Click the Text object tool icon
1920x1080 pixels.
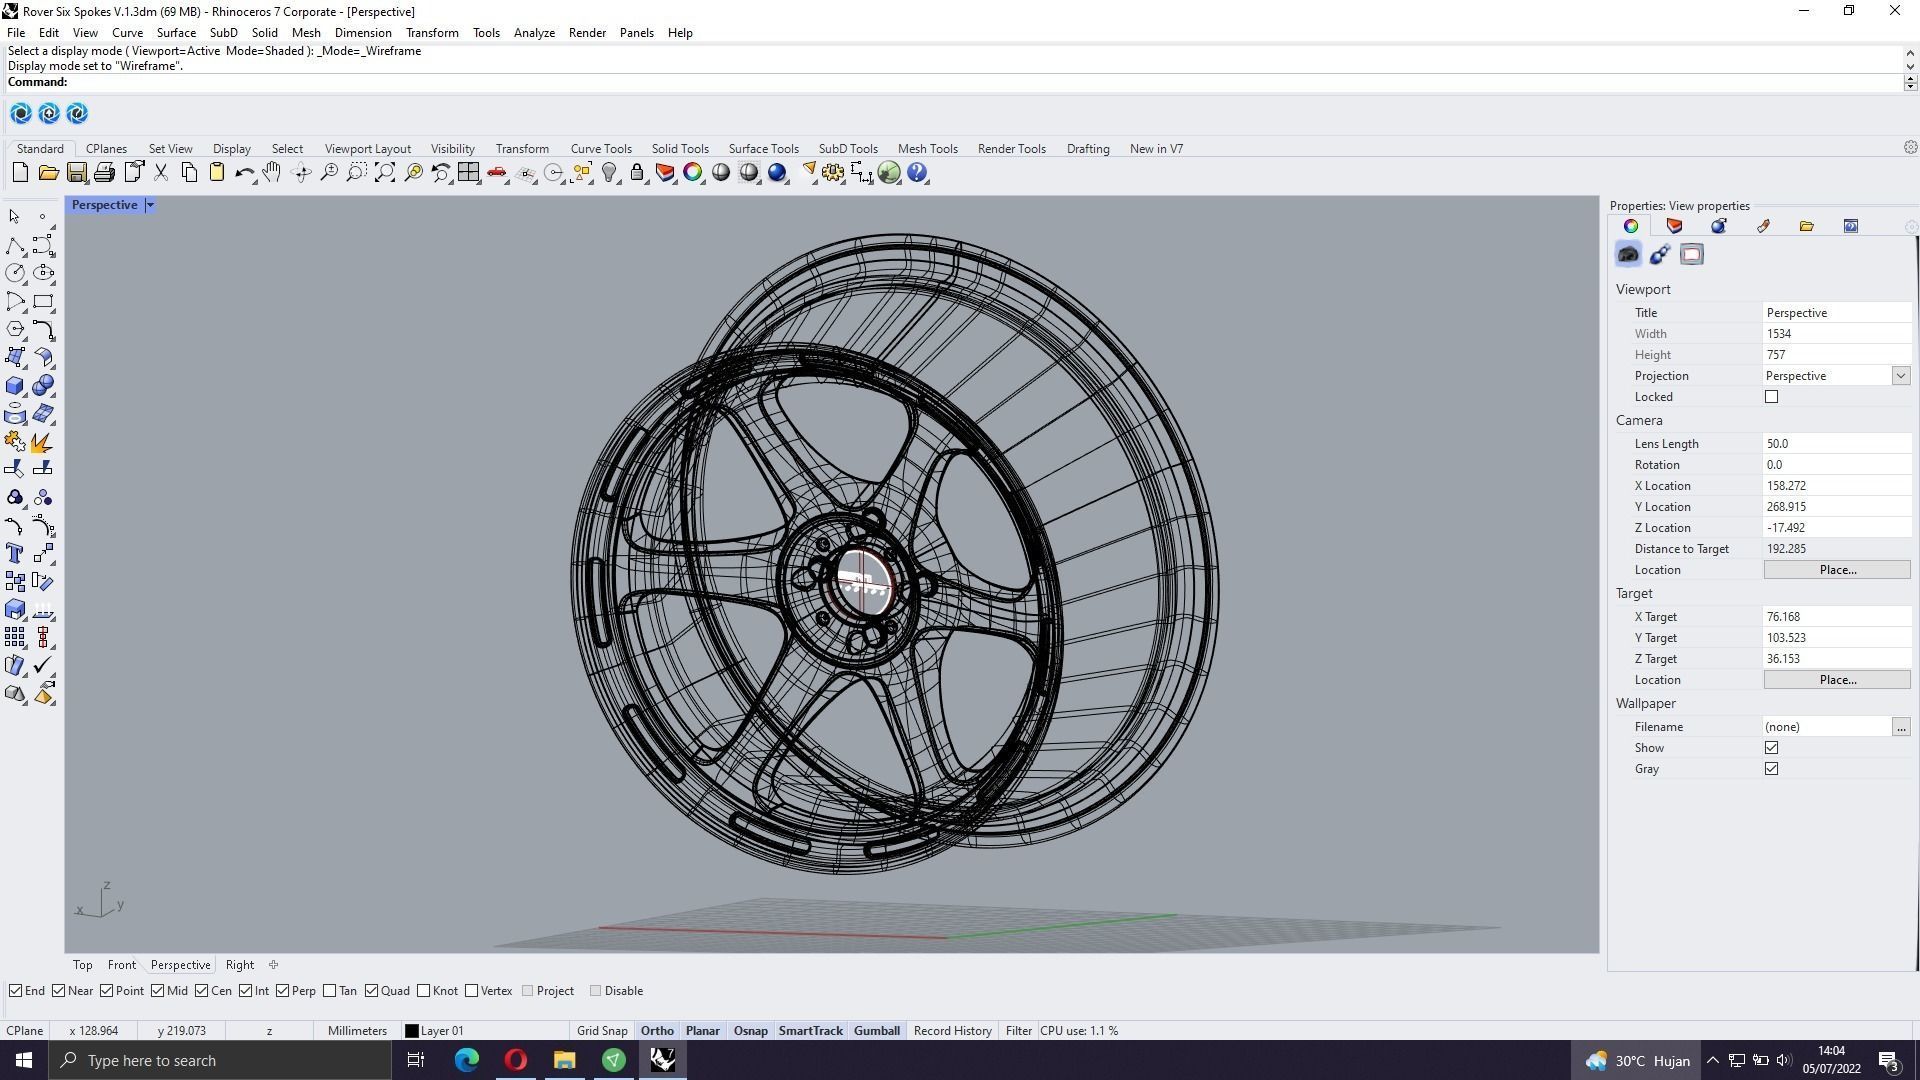(15, 553)
